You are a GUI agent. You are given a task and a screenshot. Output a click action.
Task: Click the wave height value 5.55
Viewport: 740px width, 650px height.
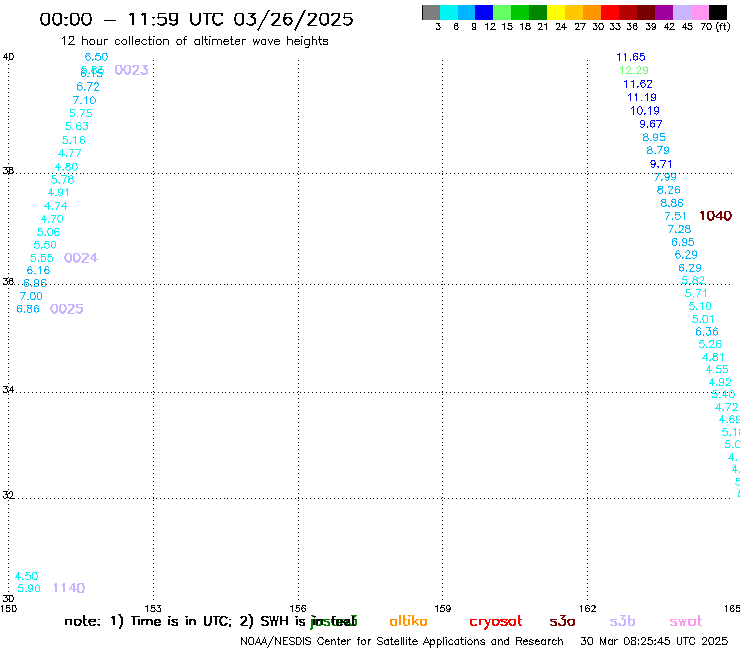42,258
